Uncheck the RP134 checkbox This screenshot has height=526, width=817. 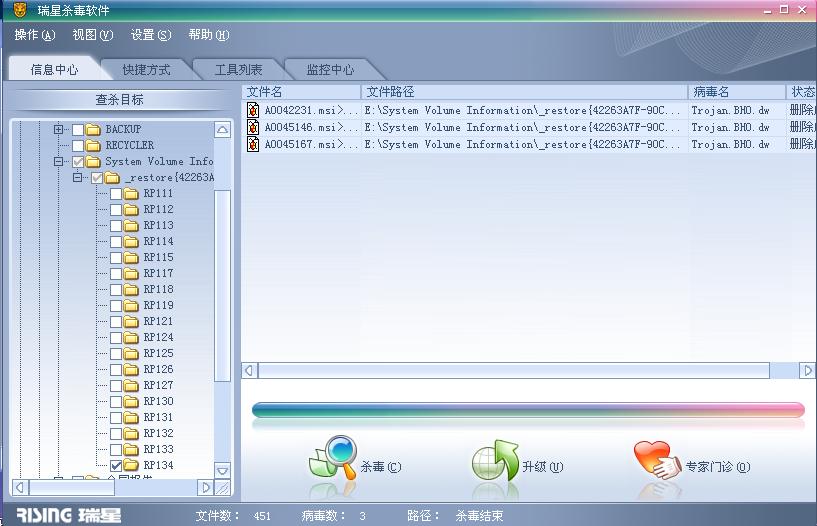tap(116, 465)
